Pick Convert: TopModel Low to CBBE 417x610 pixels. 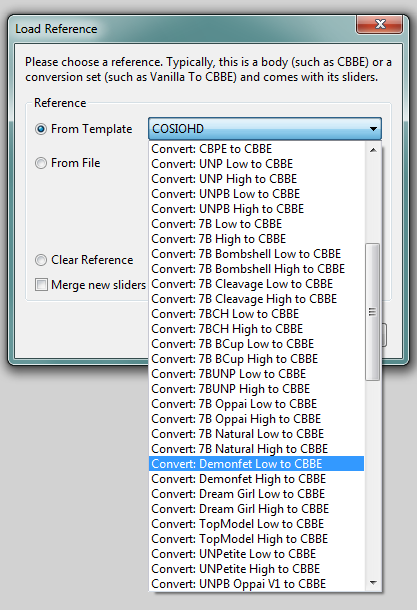[256, 524]
